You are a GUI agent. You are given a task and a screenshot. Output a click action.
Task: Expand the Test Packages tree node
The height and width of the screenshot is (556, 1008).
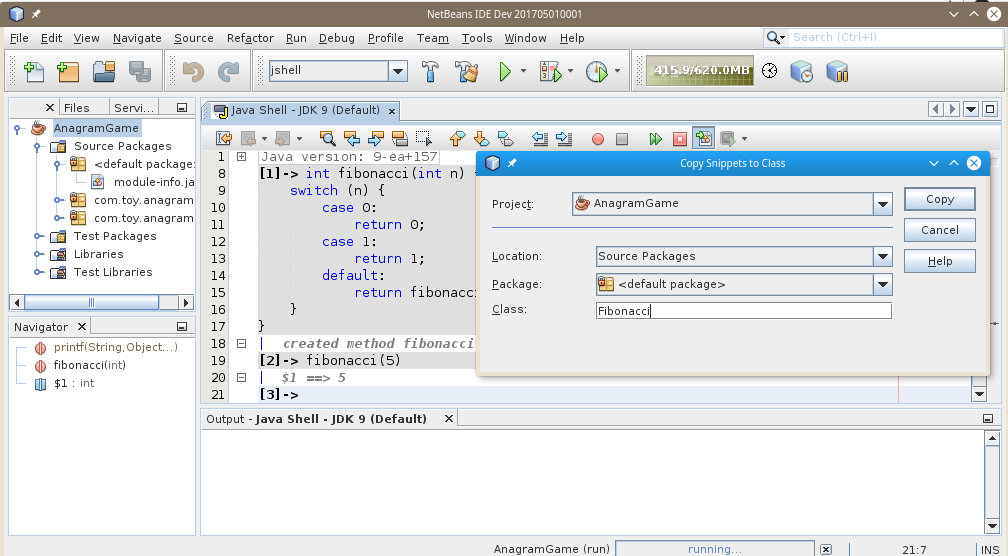pos(39,237)
